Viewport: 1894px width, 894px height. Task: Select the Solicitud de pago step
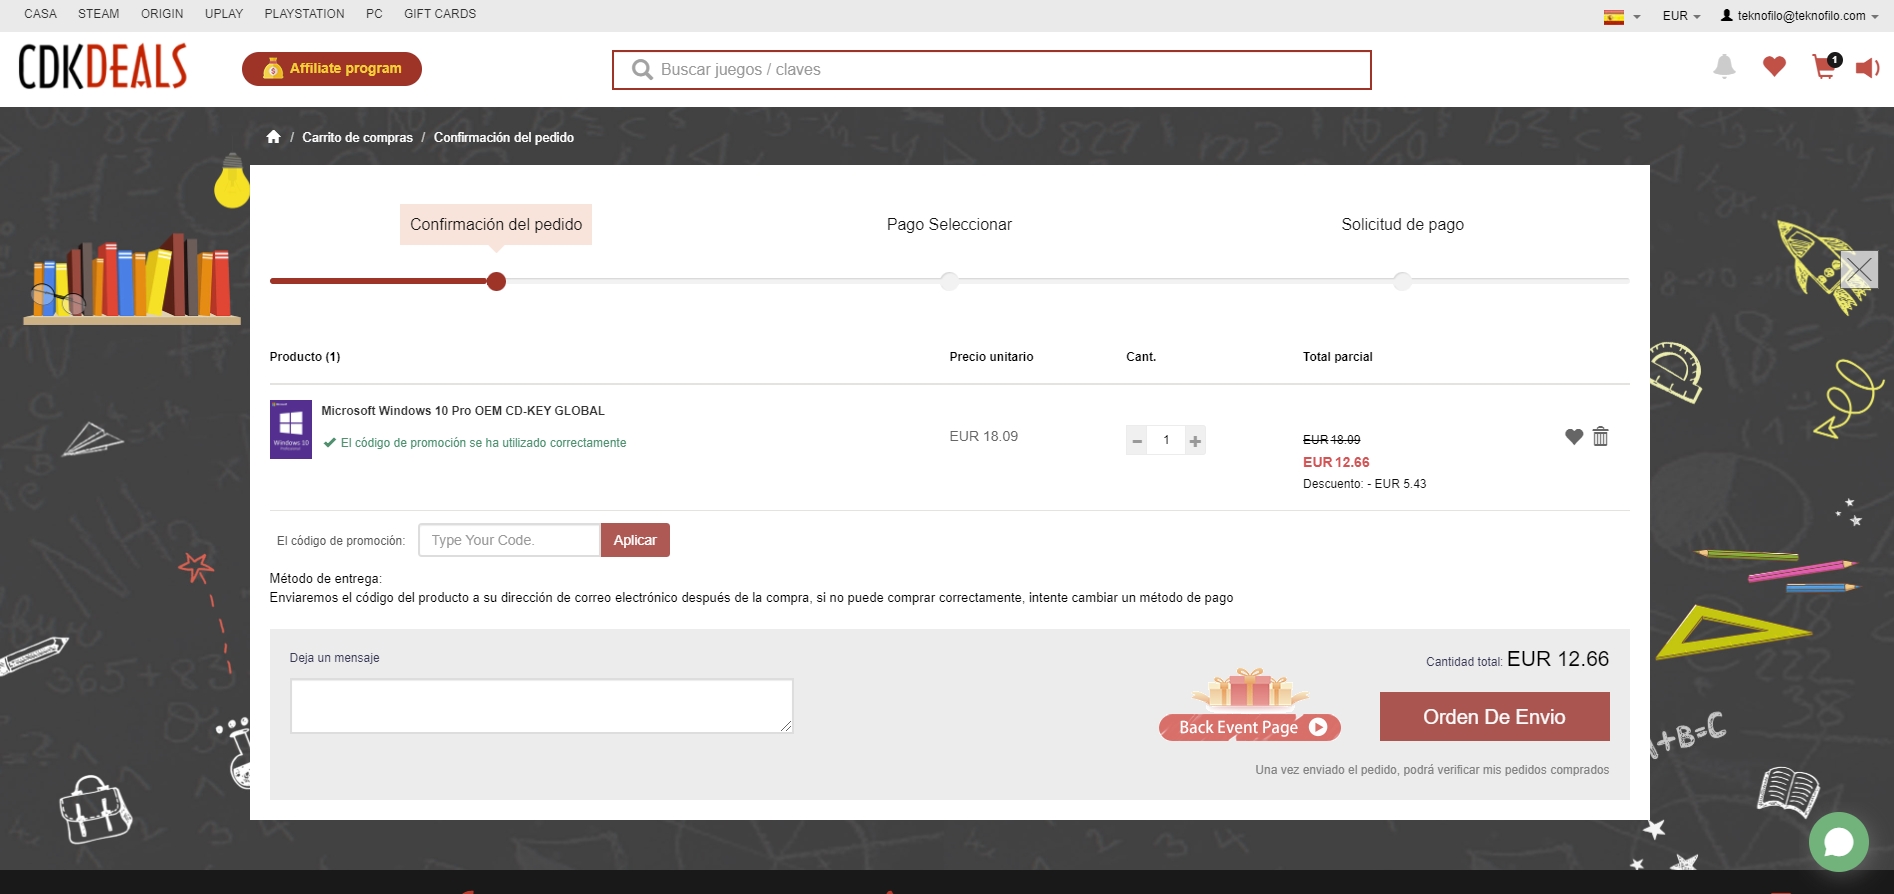[1402, 225]
